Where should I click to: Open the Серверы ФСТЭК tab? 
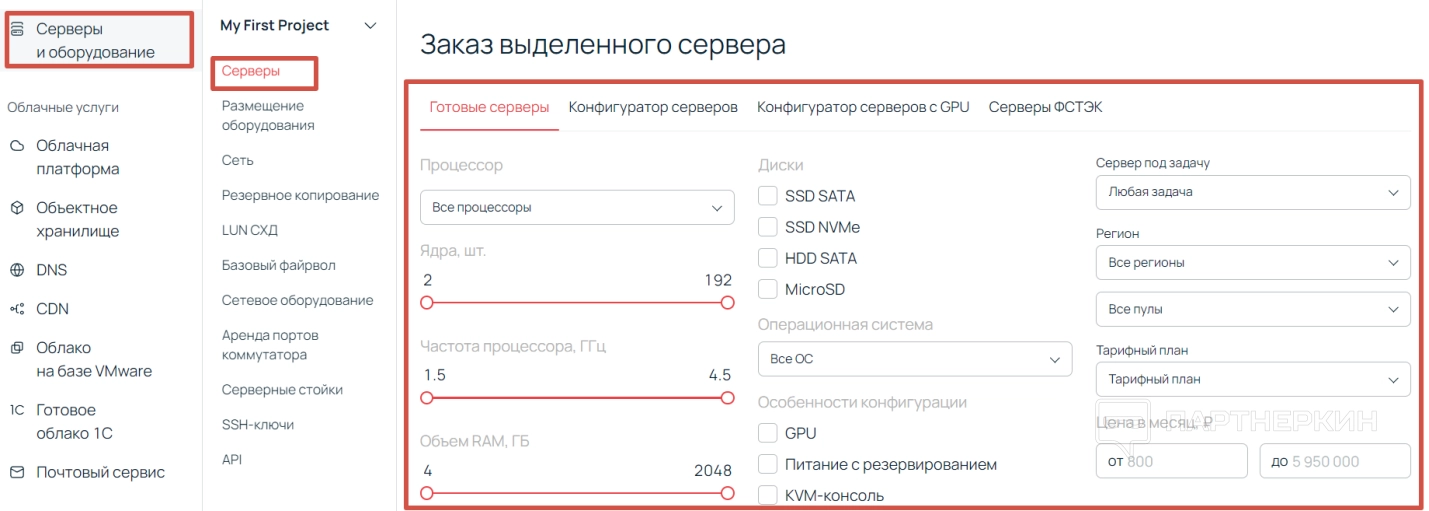point(1045,108)
